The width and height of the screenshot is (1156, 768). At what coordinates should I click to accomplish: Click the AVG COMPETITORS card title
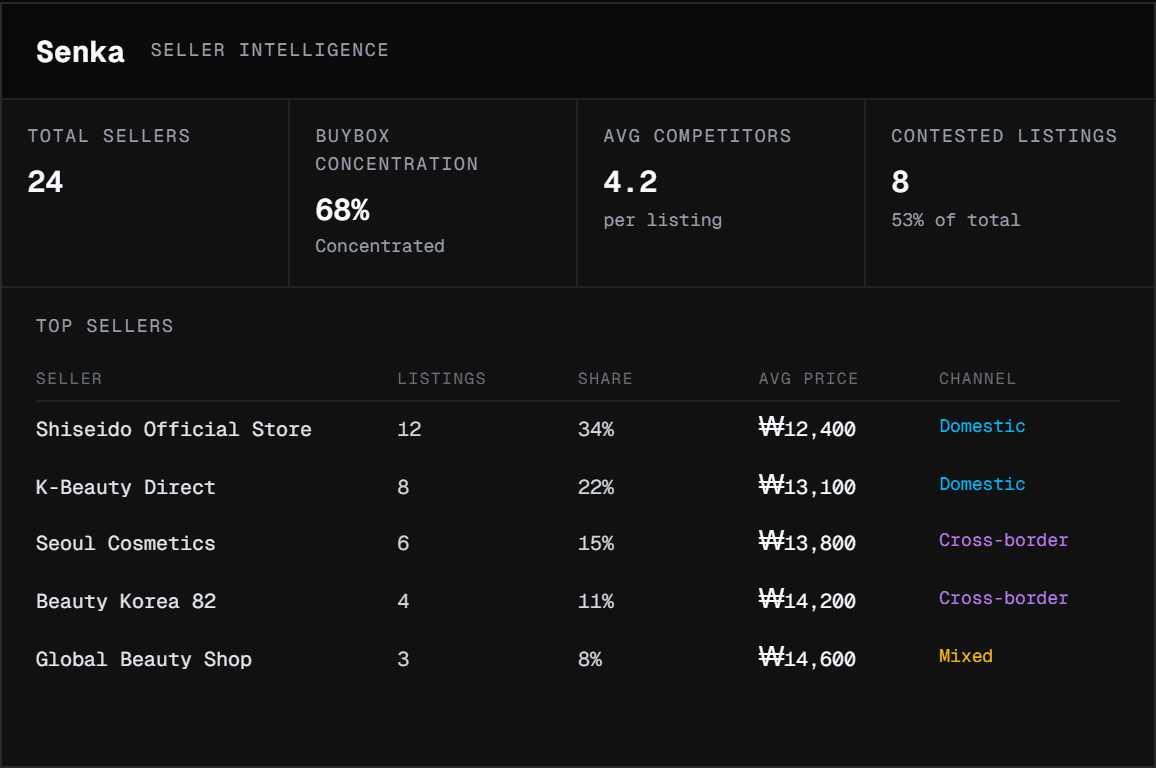point(697,136)
